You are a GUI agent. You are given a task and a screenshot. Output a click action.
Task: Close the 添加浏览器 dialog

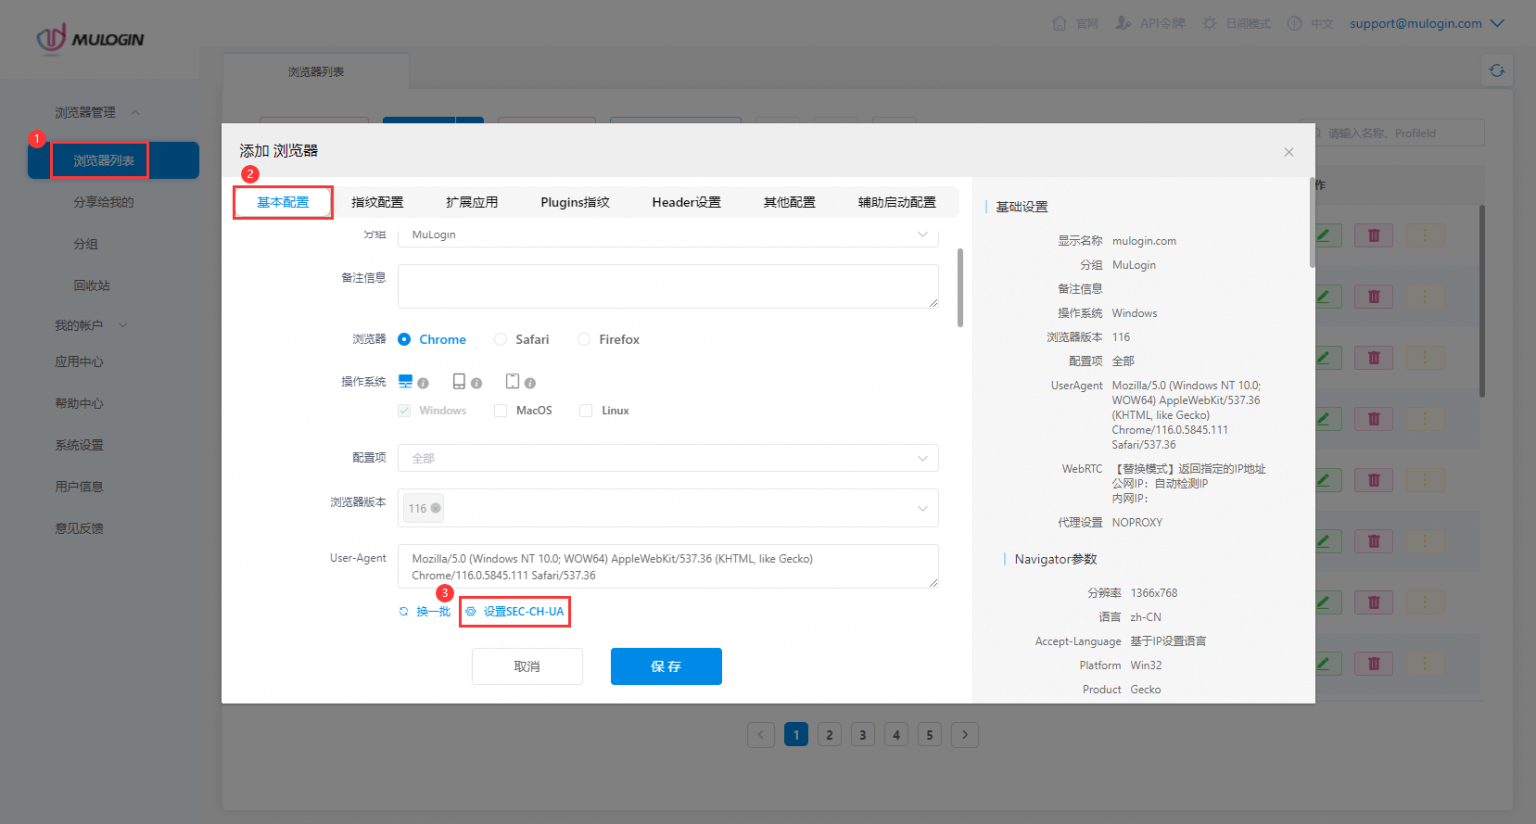point(1288,152)
